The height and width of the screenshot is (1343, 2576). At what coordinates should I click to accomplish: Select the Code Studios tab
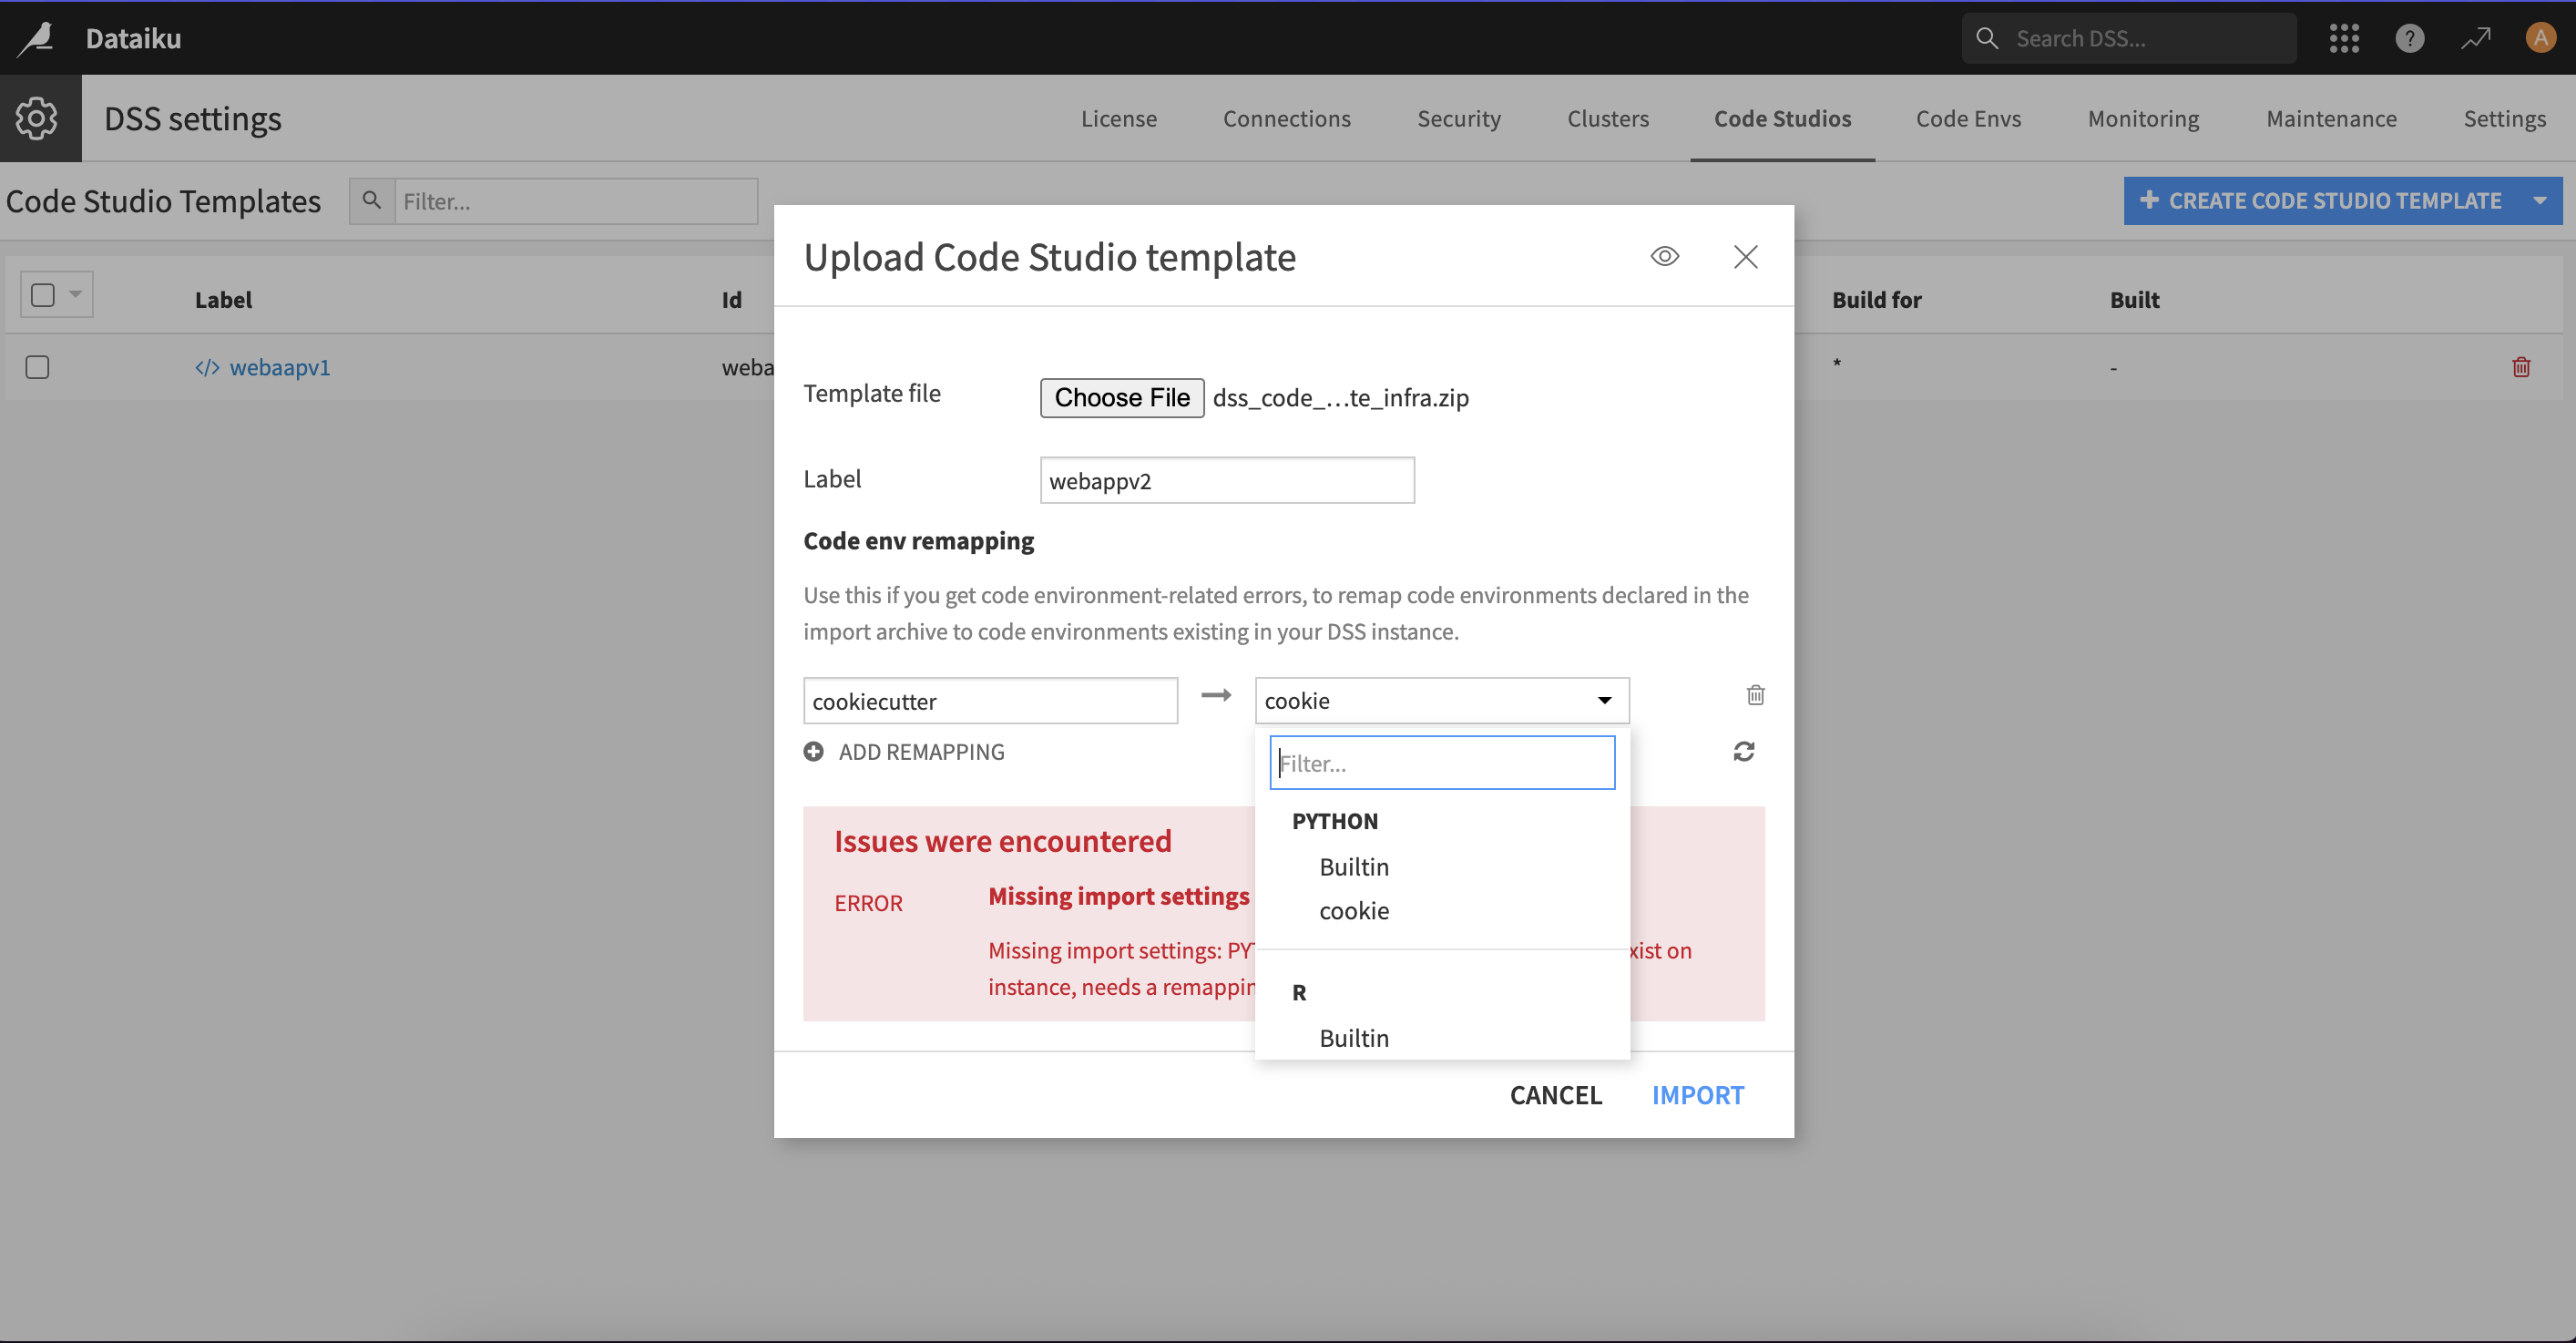(x=1782, y=118)
